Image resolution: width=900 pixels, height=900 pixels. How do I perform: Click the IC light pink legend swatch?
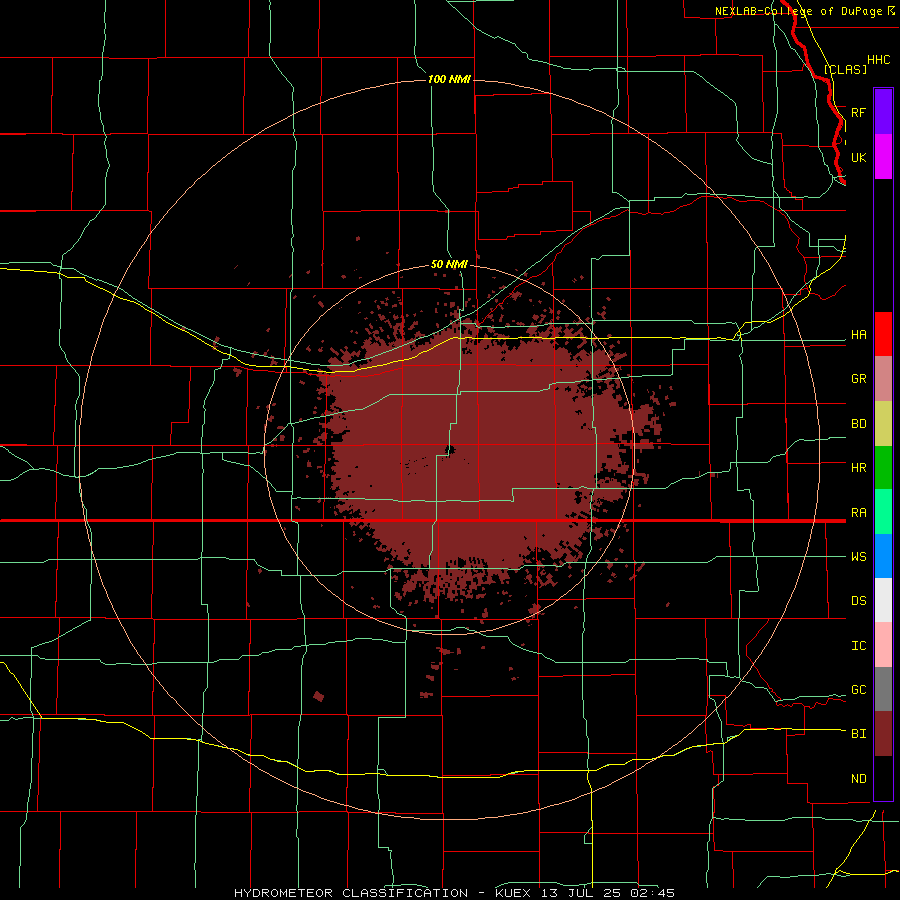(x=883, y=645)
